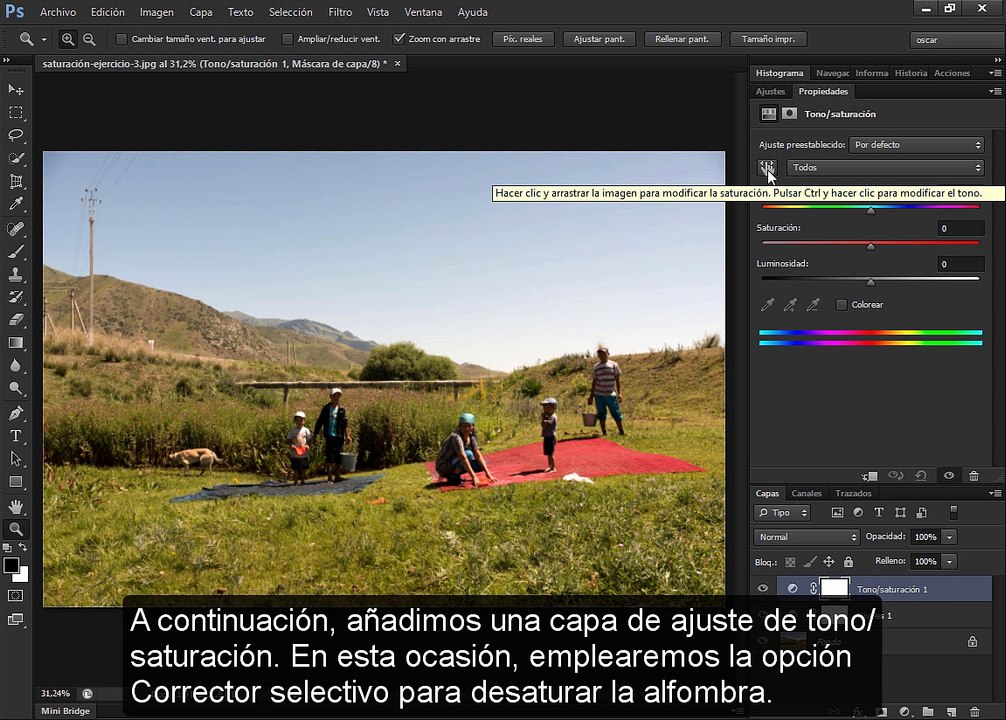Viewport: 1006px width, 720px height.
Task: Switch to the Ajustes tab
Action: pyautogui.click(x=770, y=92)
